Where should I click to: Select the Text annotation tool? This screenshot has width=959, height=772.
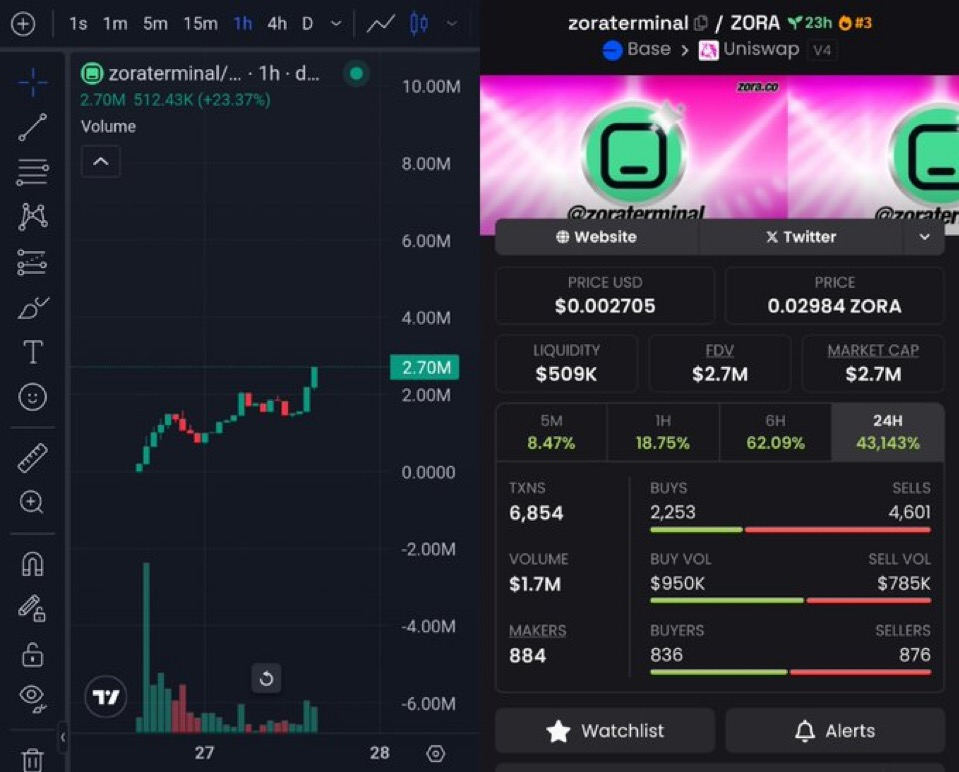tap(32, 352)
